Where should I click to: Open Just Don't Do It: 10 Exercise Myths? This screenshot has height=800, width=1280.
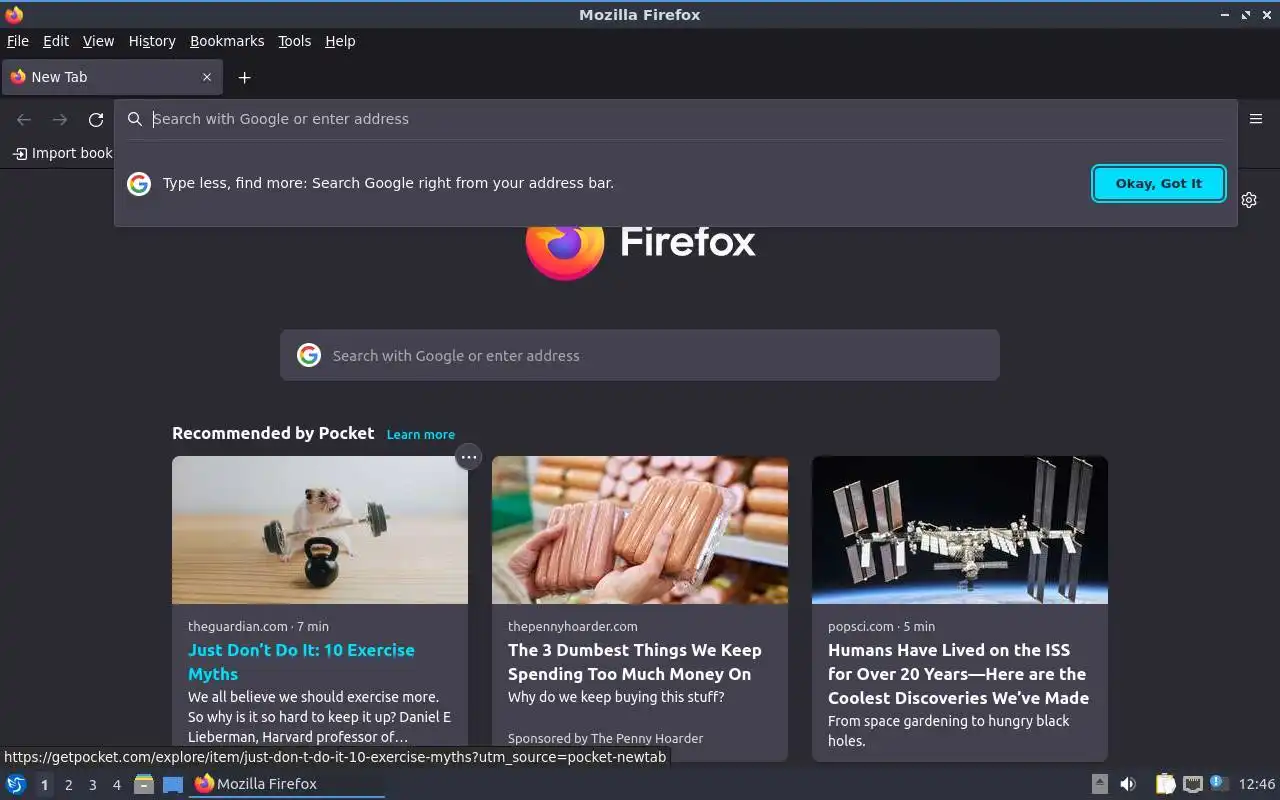click(301, 662)
